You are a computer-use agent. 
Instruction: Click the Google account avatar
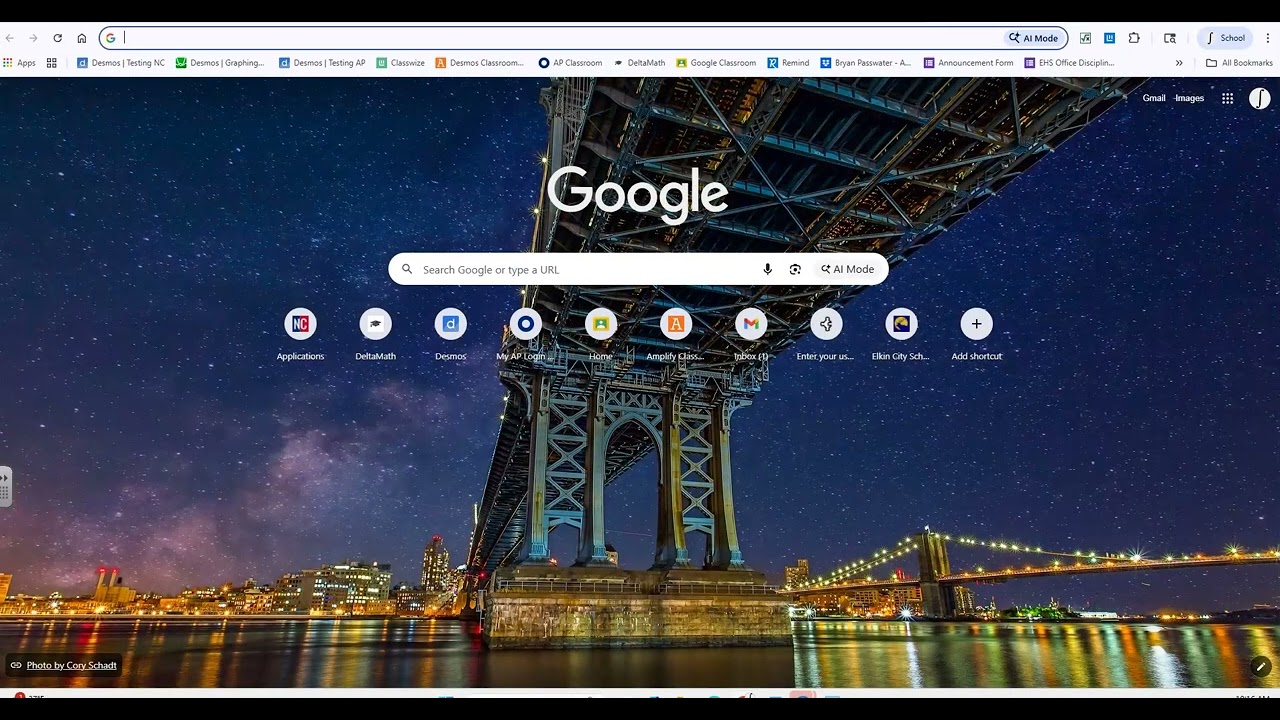click(x=1260, y=98)
